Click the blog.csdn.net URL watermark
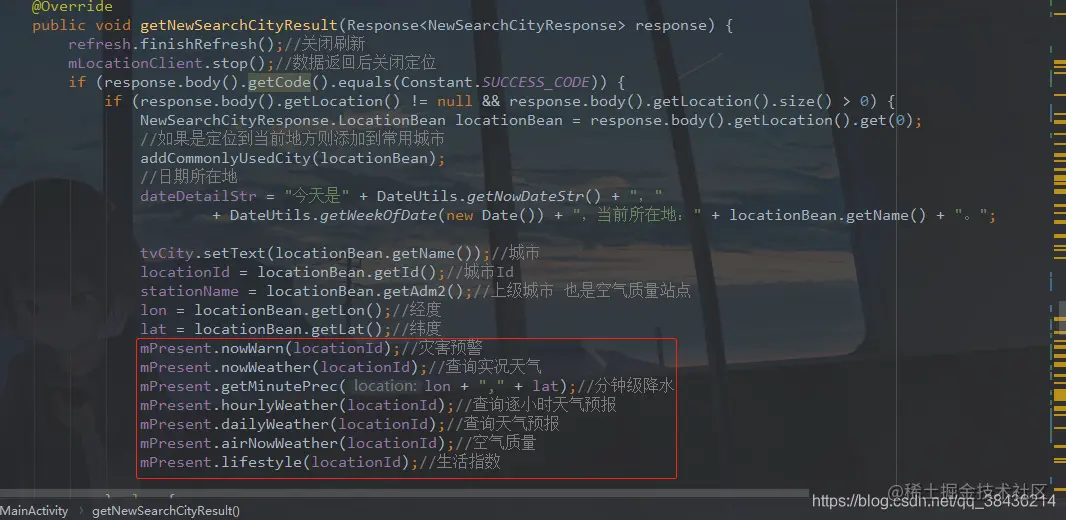 (933, 502)
